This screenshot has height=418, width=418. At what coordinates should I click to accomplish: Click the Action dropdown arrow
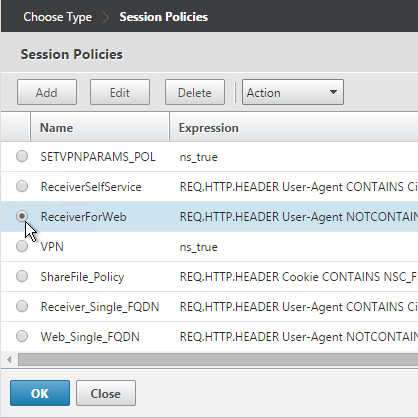tap(333, 92)
